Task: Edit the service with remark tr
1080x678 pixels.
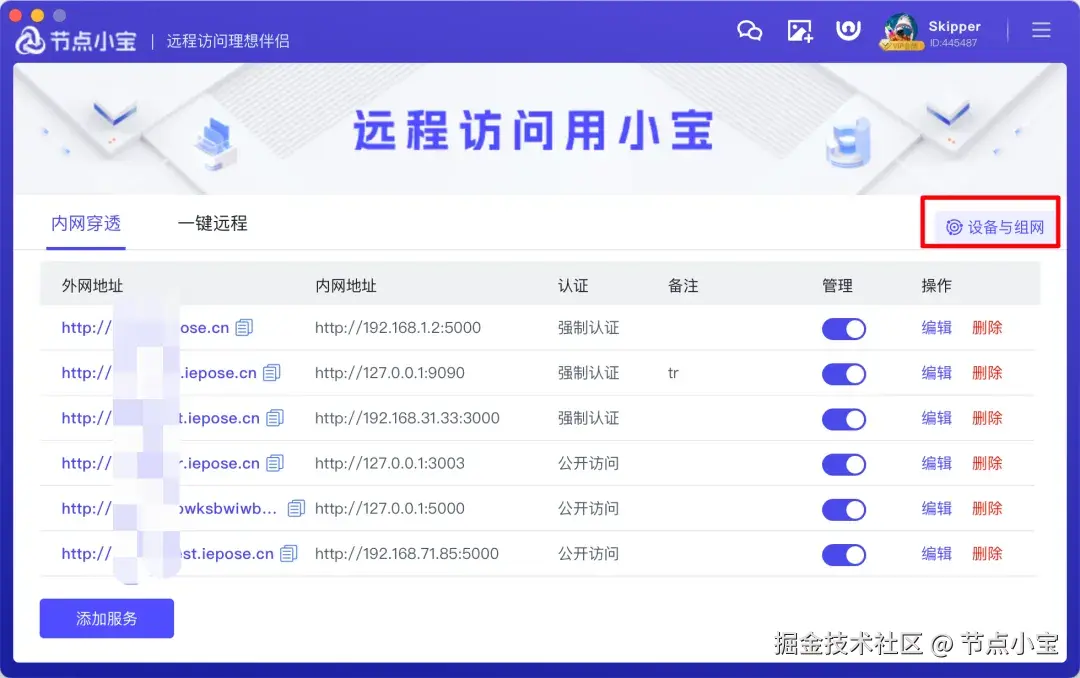Action: point(935,373)
